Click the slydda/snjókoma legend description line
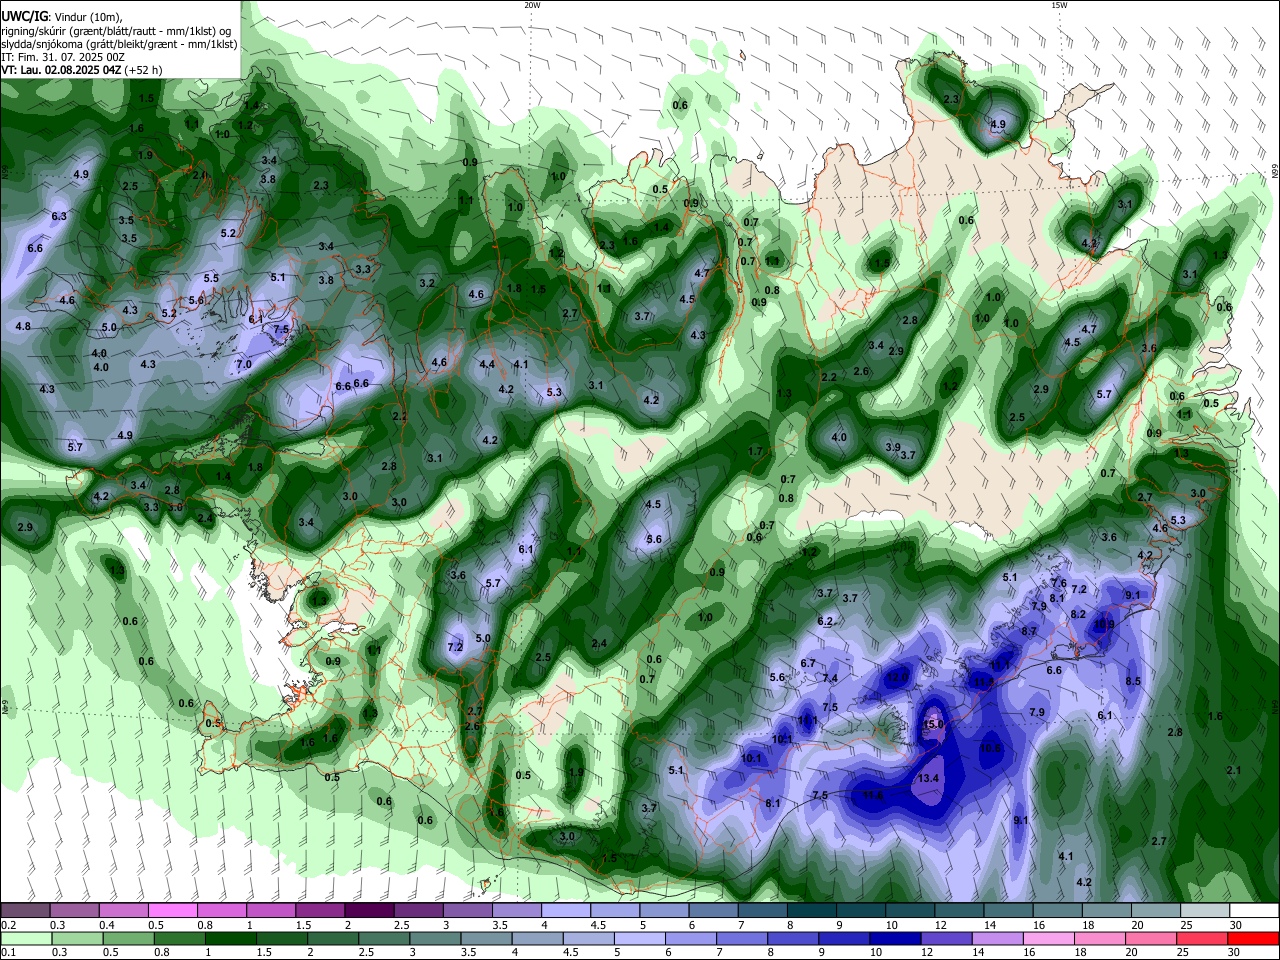This screenshot has height=960, width=1280. coord(119,44)
